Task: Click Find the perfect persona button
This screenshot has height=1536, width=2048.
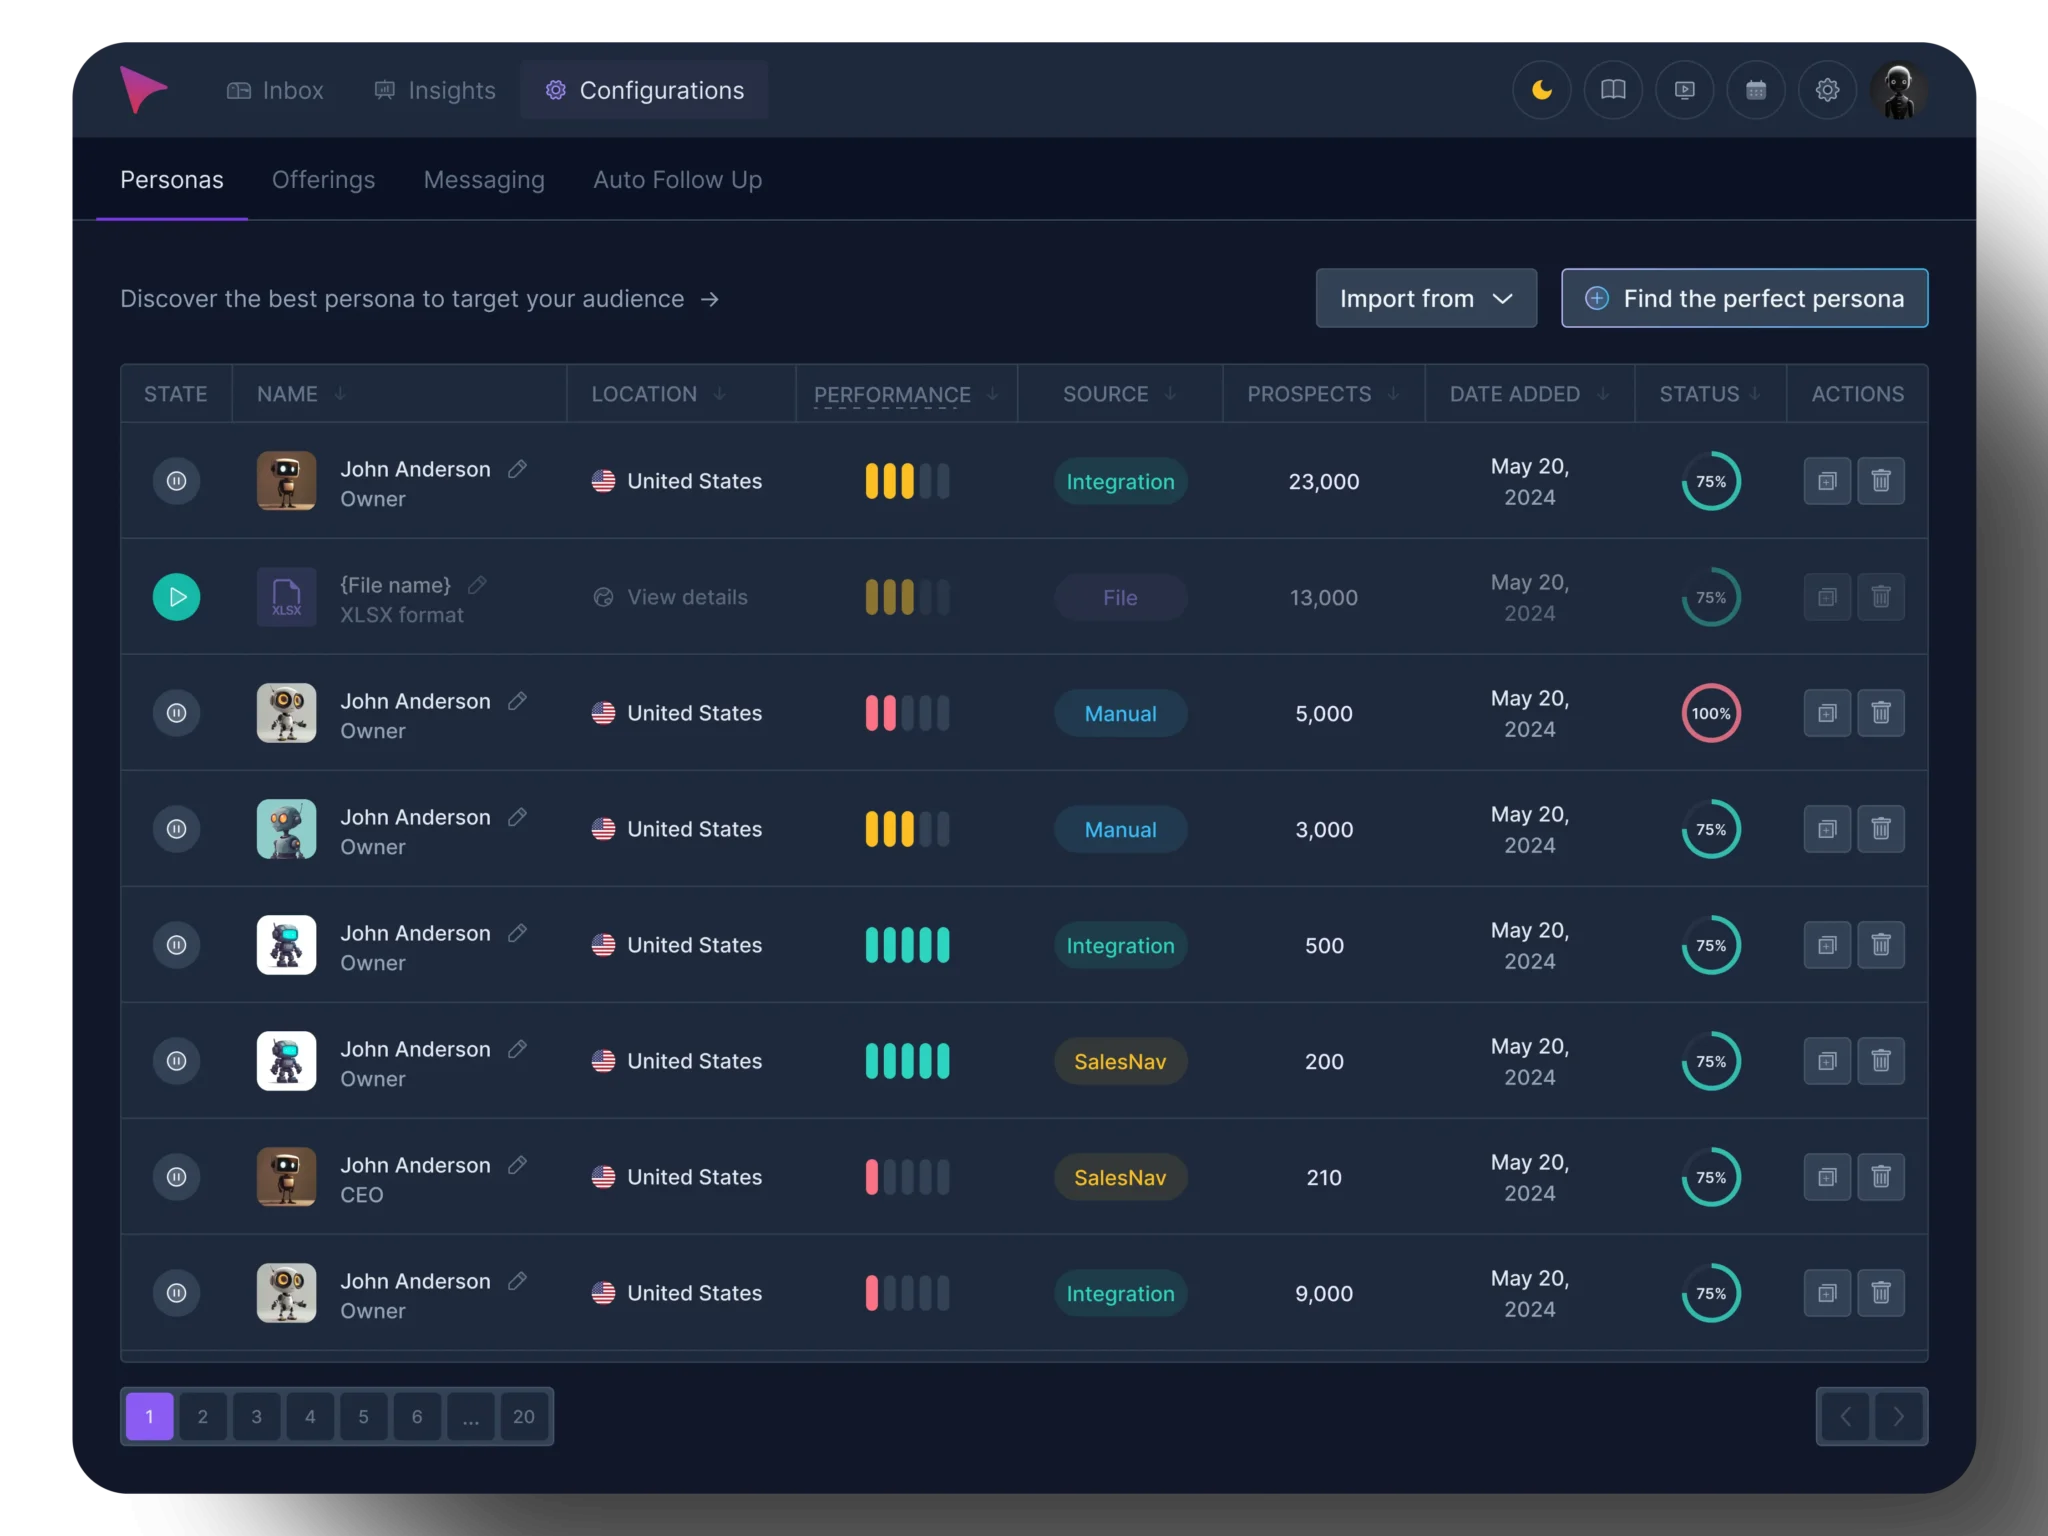Action: (1744, 298)
